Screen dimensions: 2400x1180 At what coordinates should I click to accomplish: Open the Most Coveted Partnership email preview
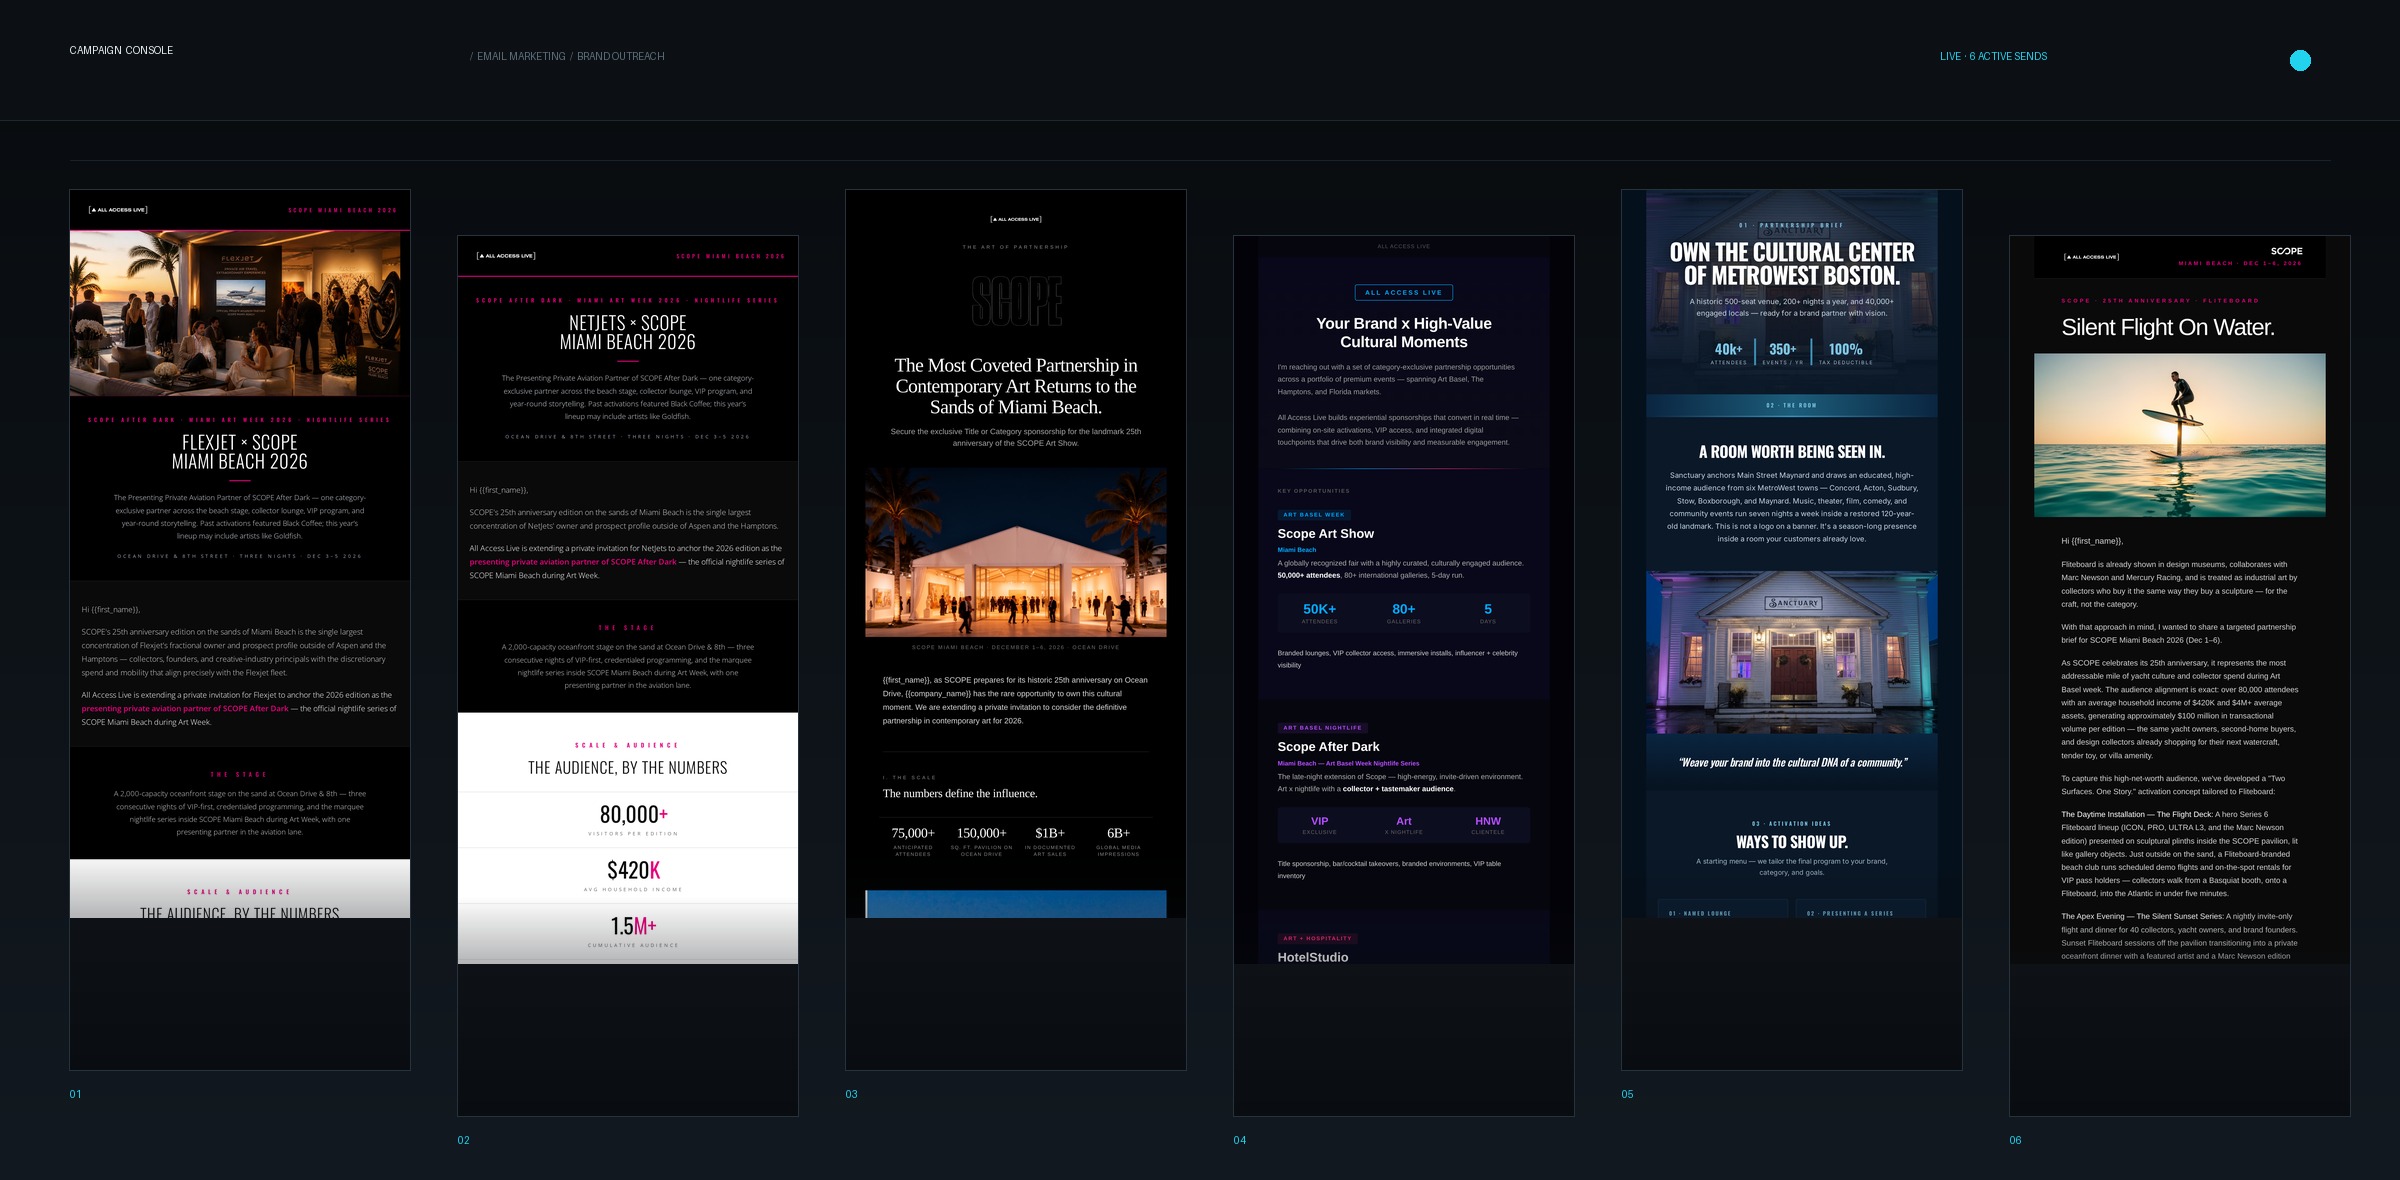(x=1016, y=630)
